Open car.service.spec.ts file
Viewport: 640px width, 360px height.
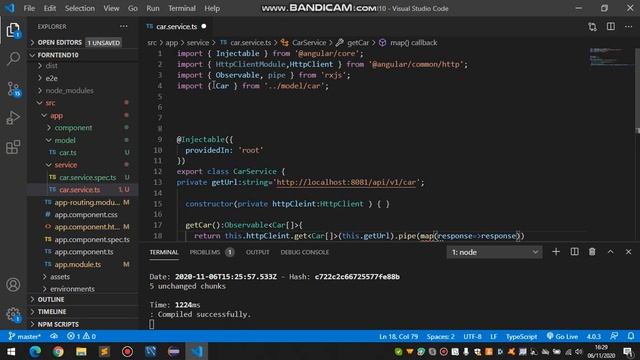point(87,178)
